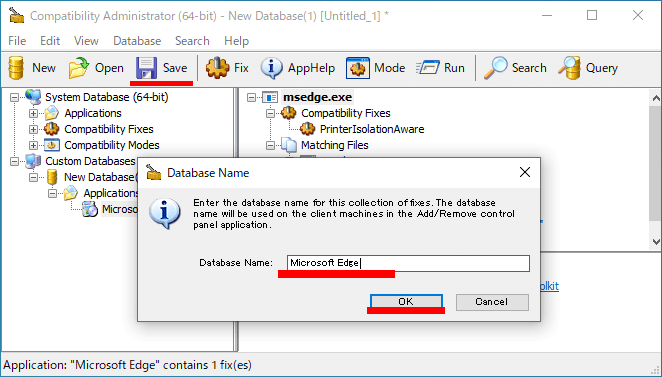Click the status bar application fix count text

click(128, 365)
